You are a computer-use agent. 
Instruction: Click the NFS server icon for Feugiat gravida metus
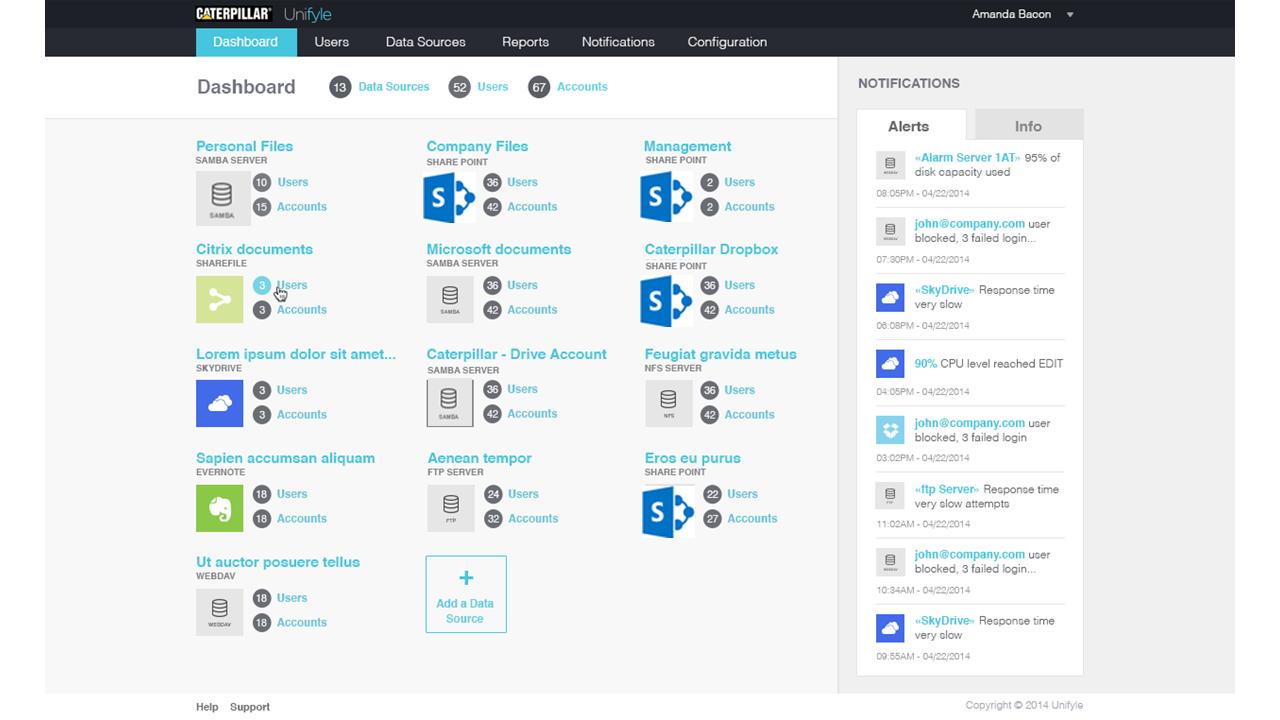667,402
